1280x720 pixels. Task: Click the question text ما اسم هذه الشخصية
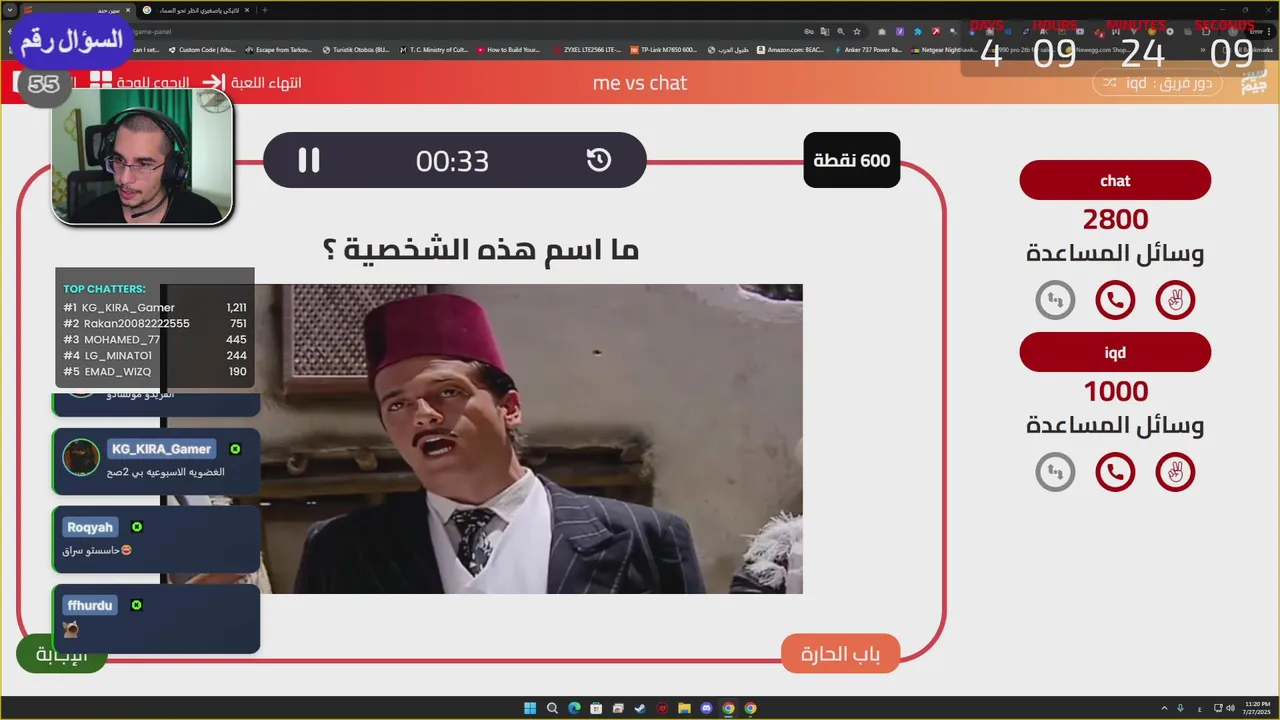click(481, 248)
